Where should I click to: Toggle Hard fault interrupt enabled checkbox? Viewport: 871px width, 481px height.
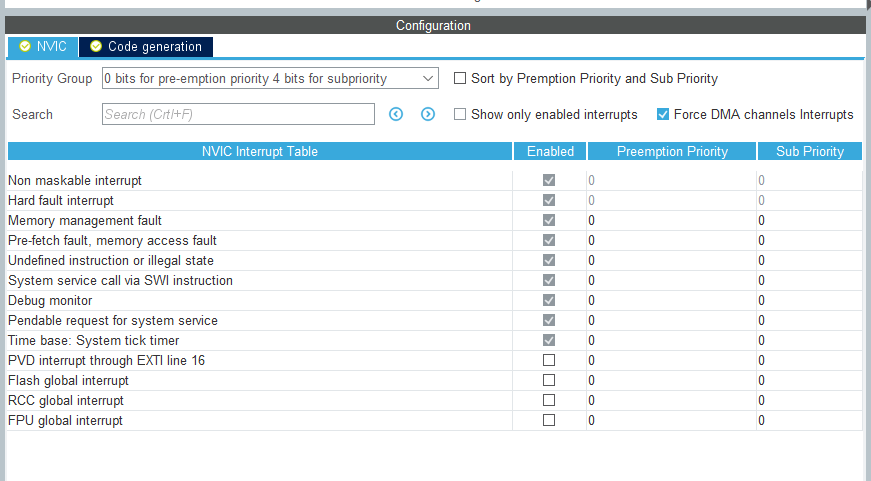tap(549, 200)
